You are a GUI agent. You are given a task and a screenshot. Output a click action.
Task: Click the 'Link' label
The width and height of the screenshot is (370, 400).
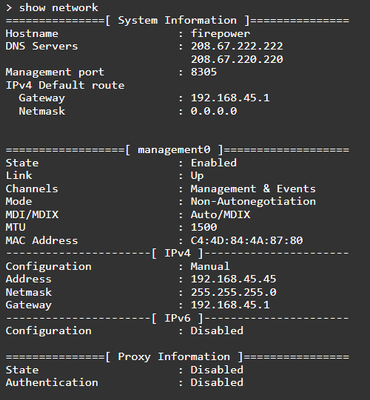[19, 176]
